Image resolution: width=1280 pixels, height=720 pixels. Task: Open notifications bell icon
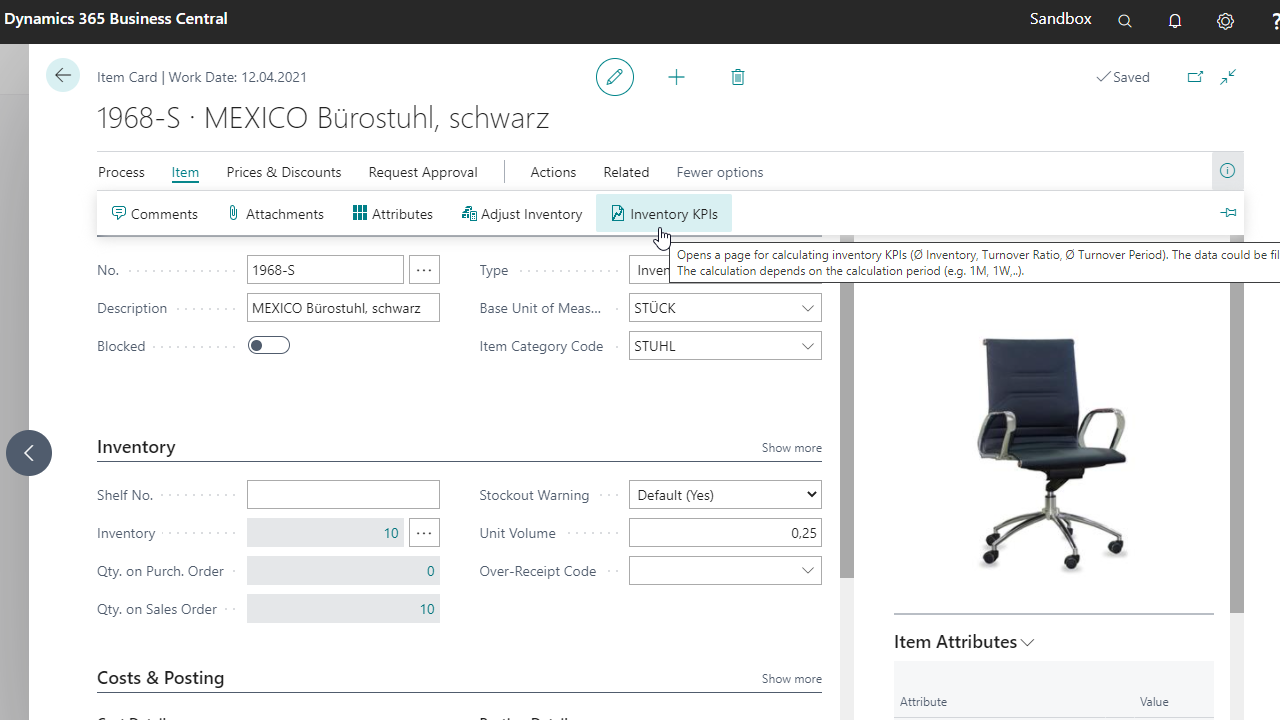tap(1175, 21)
